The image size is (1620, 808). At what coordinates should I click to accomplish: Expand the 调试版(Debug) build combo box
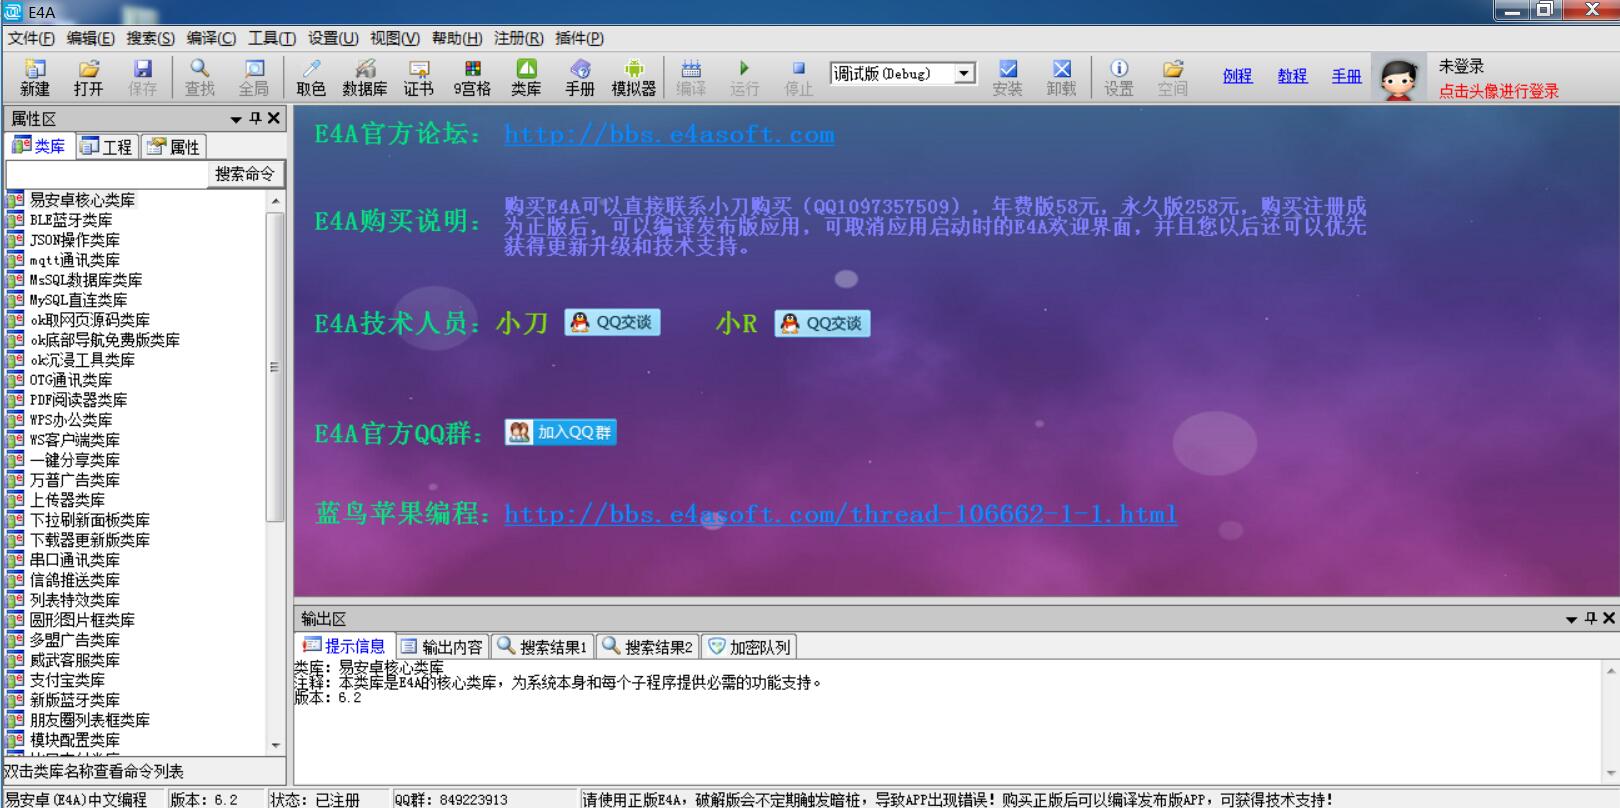(964, 73)
